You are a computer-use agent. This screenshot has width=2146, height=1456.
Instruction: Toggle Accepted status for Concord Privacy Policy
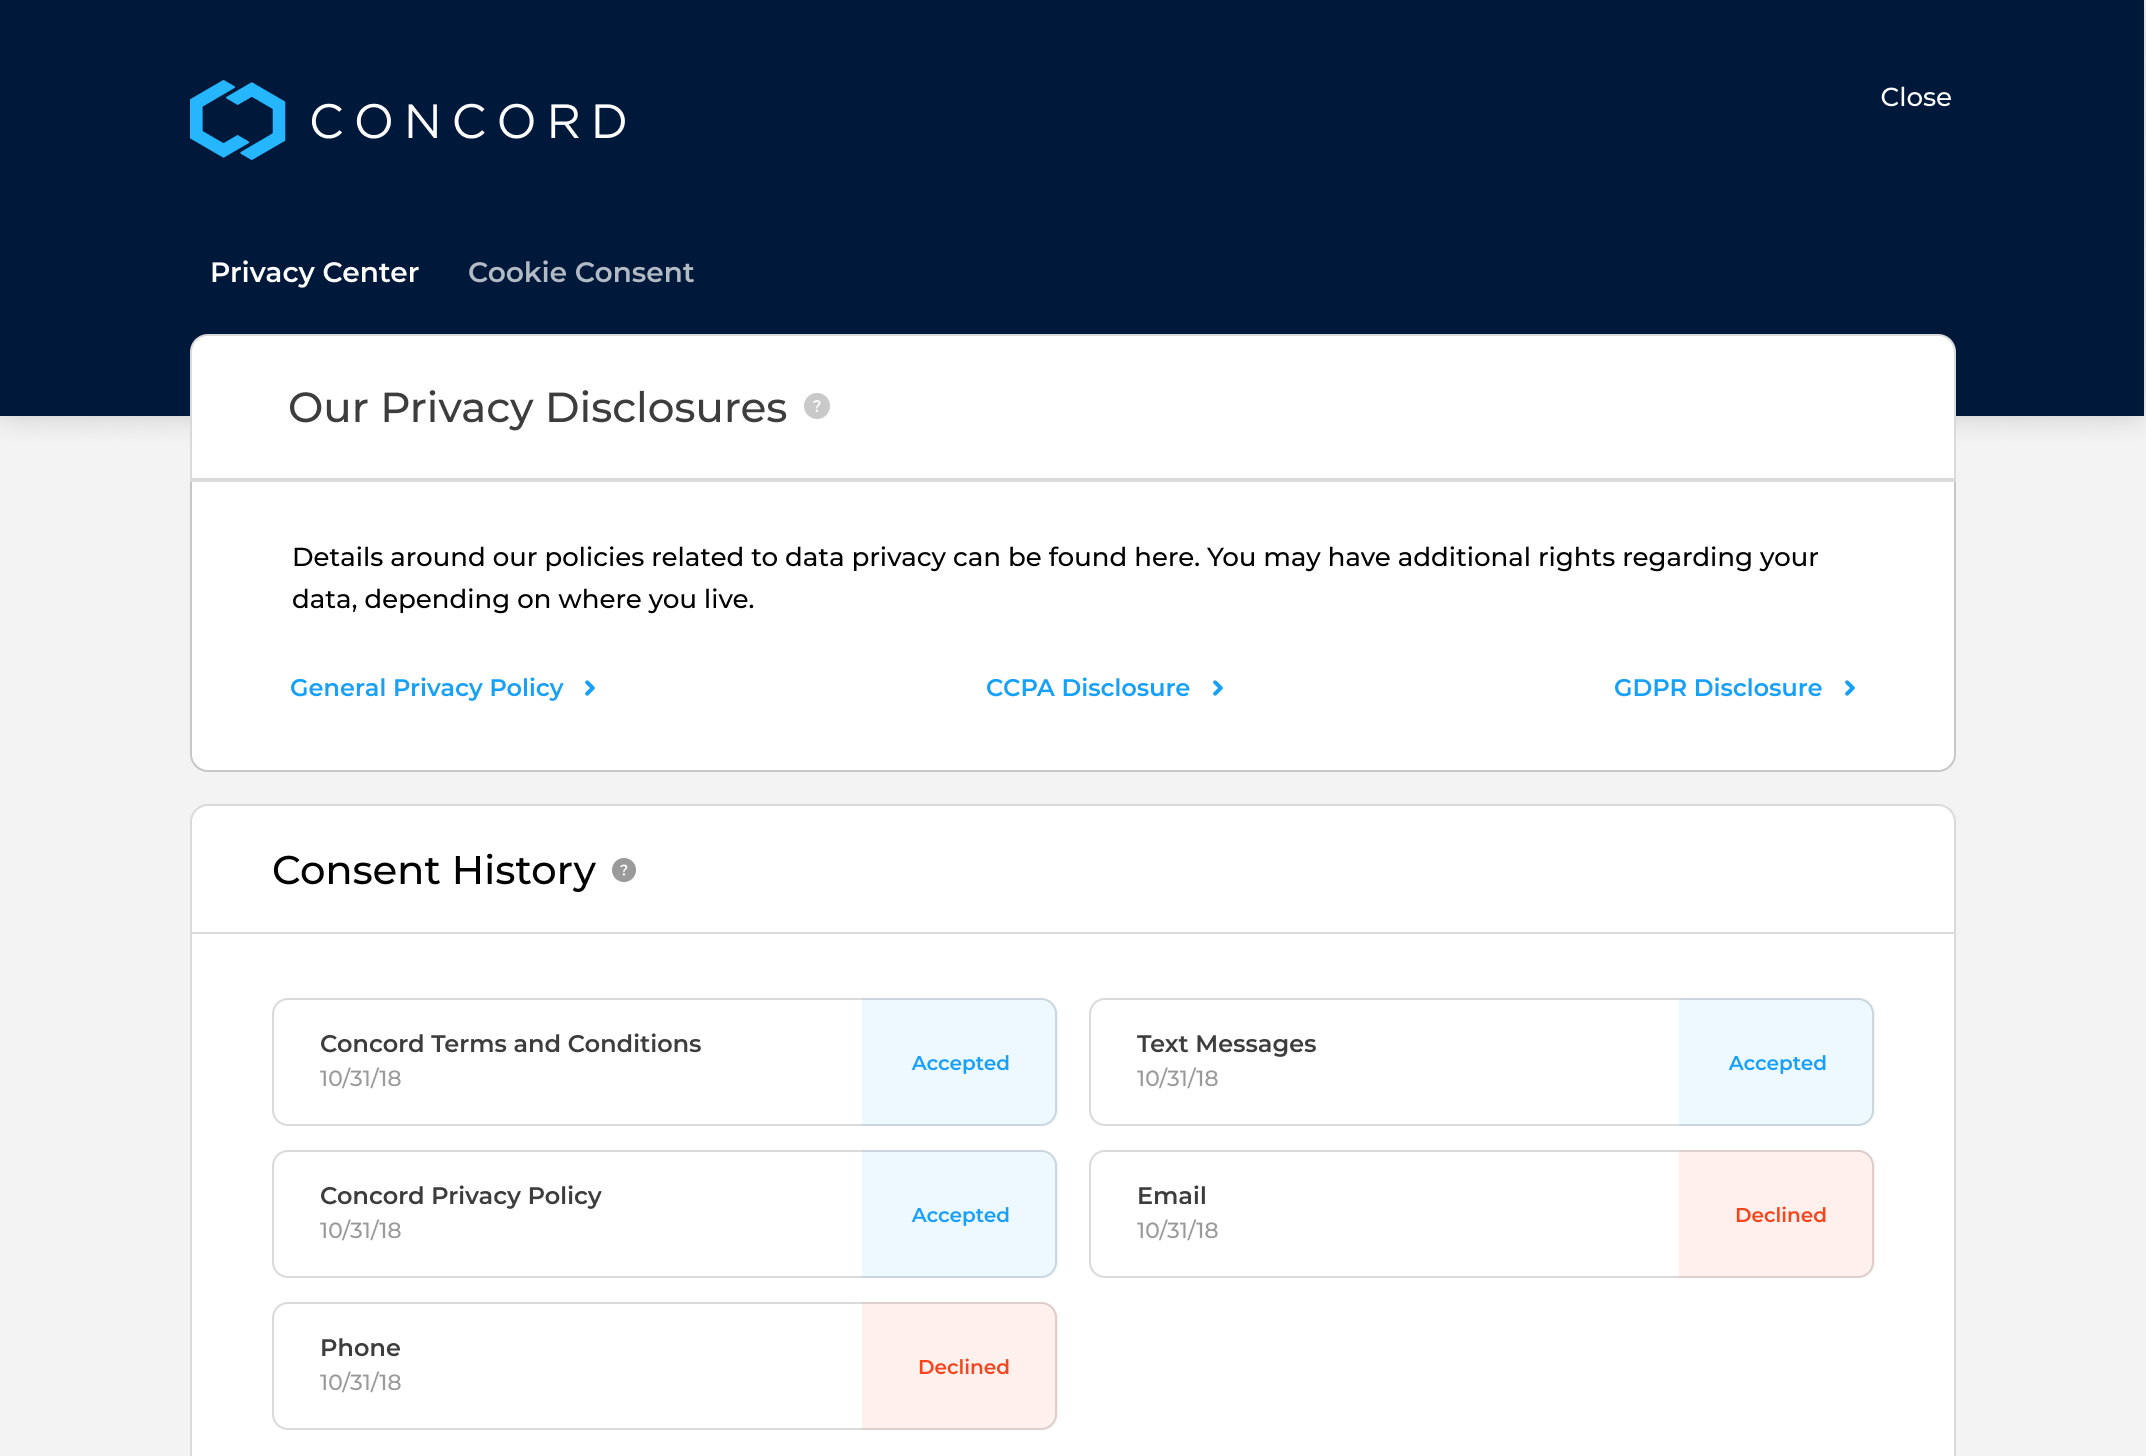959,1215
